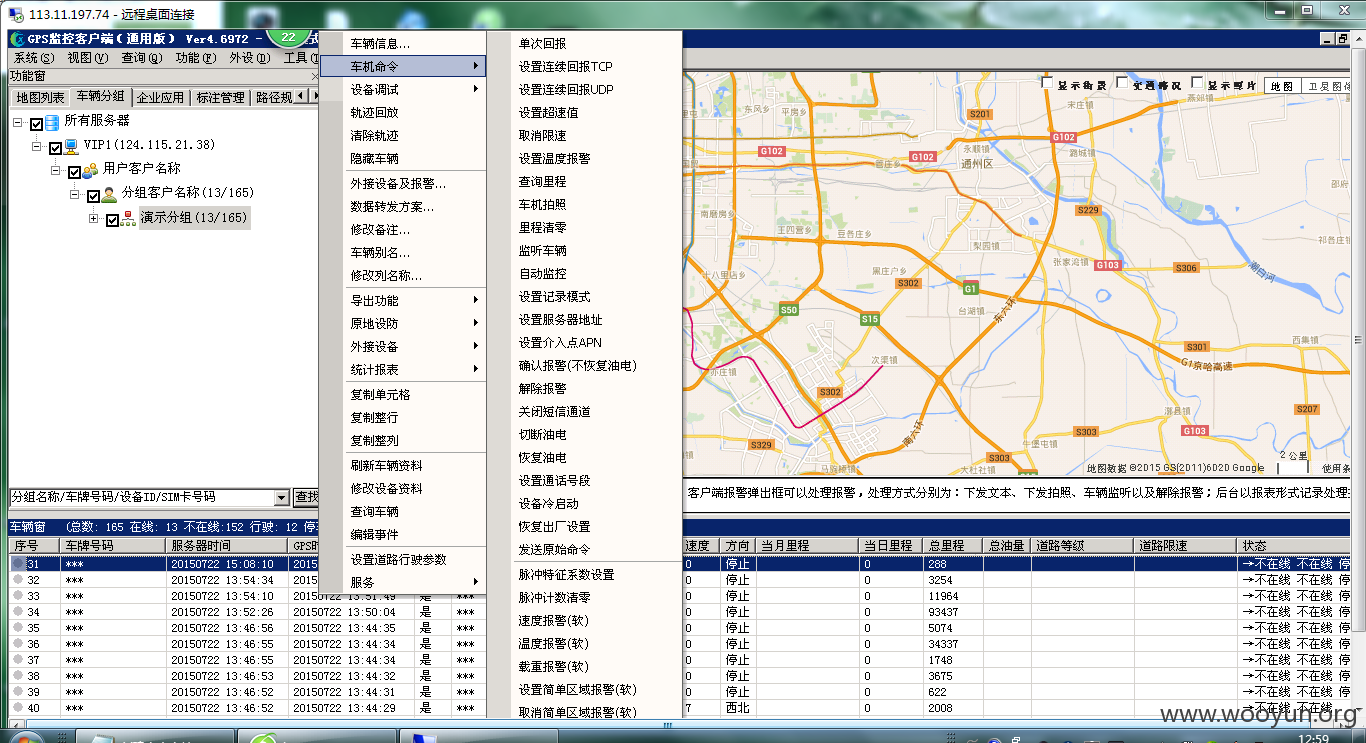Click the GPS client app logo icon
Screen dimensions: 1366x743
click(17, 39)
